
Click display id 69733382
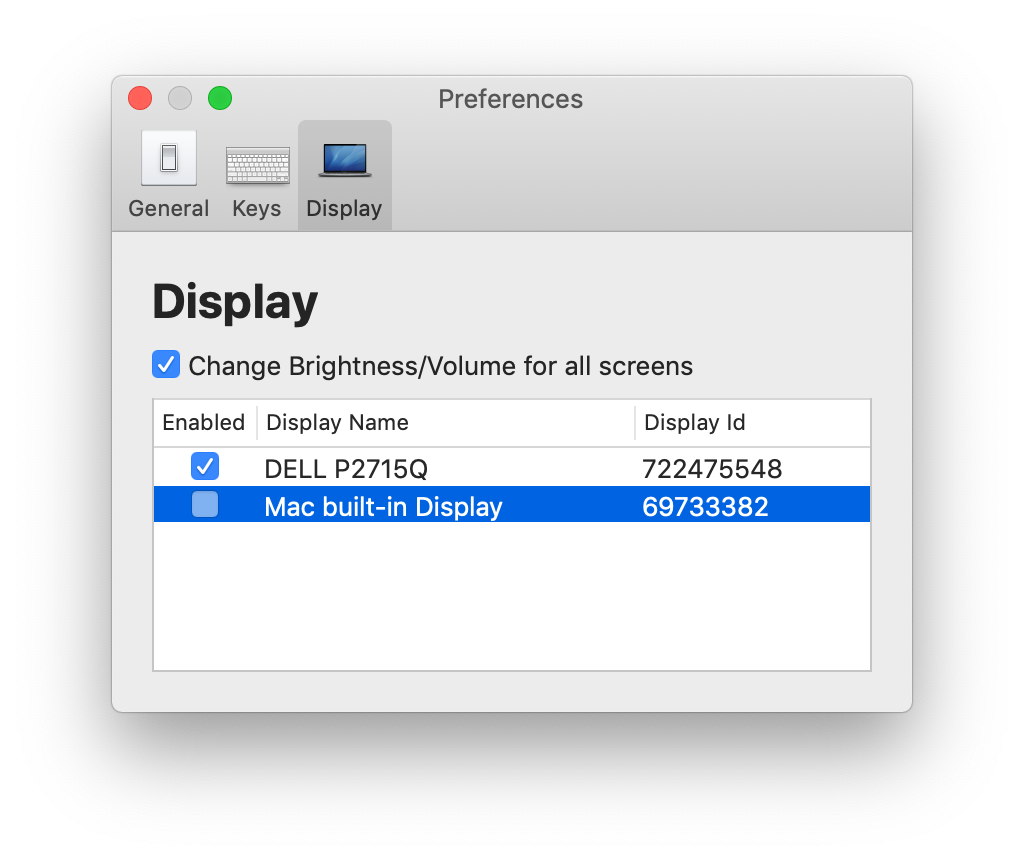tap(705, 507)
